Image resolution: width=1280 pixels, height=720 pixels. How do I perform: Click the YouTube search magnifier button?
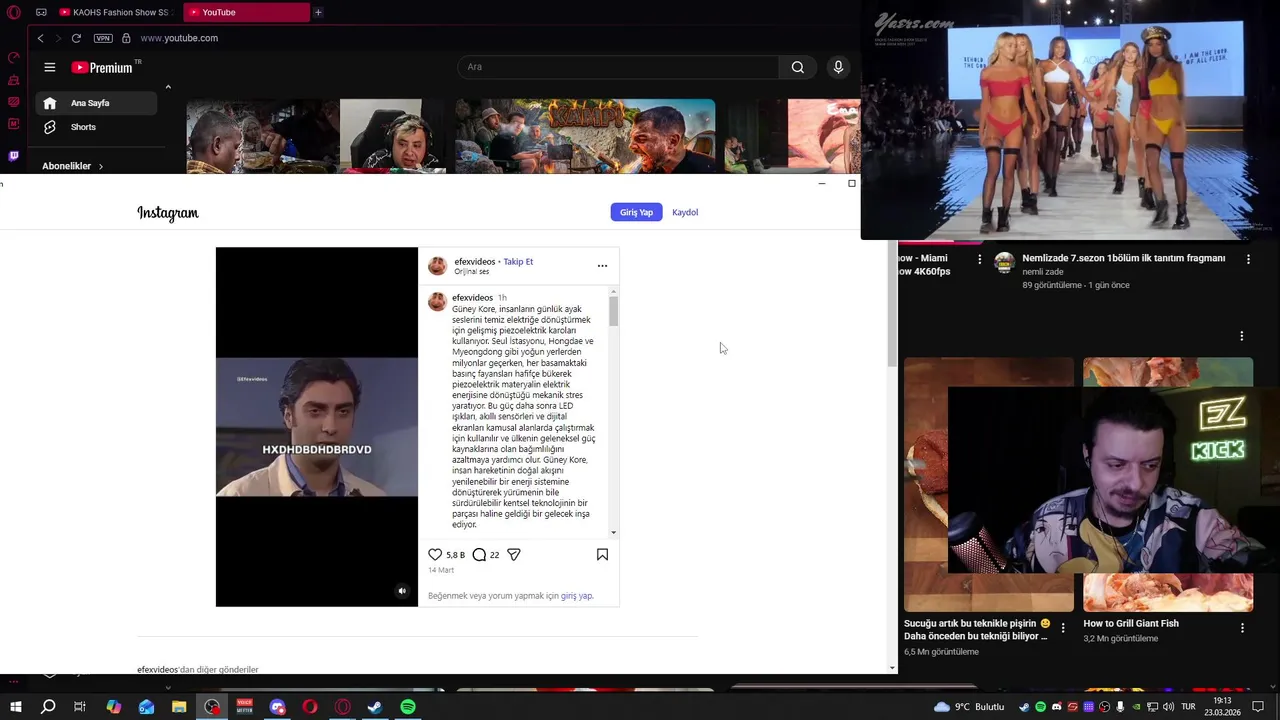coord(797,67)
